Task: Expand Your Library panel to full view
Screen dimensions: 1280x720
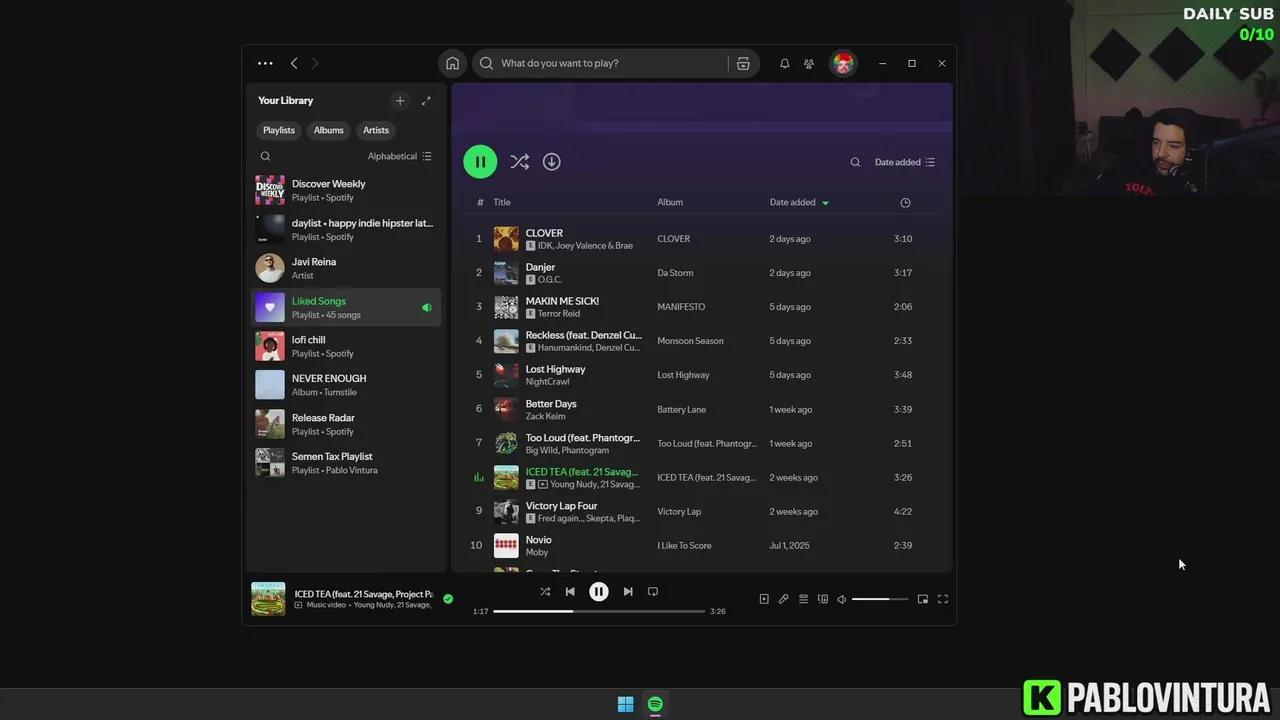Action: (426, 100)
